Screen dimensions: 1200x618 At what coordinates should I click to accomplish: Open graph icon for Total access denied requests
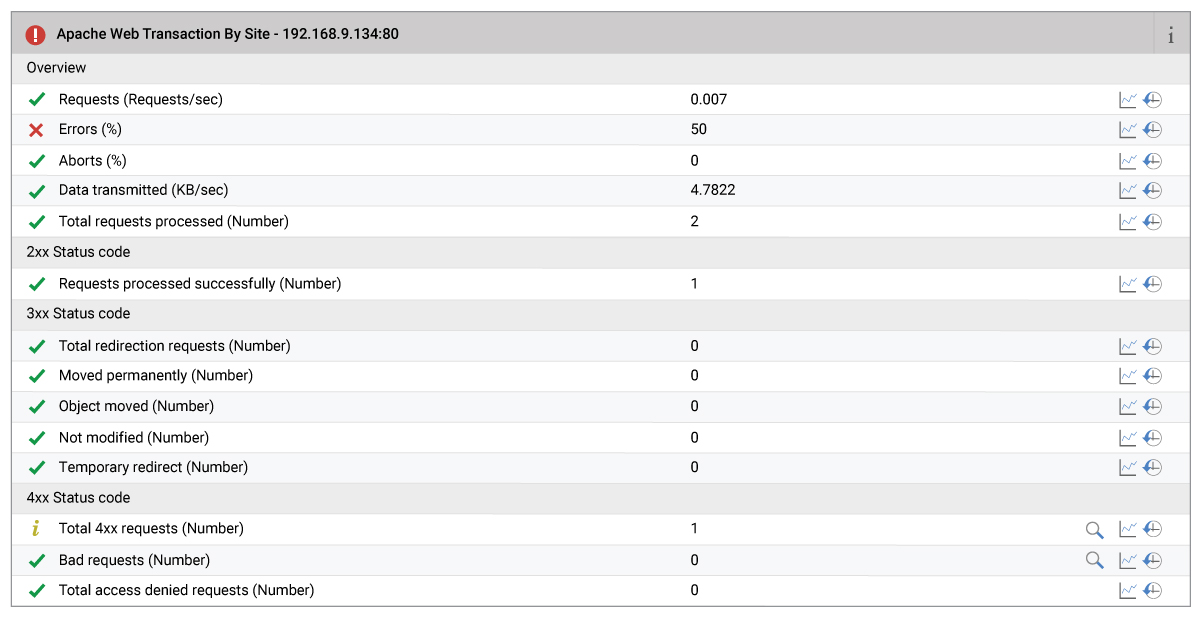[x=1128, y=590]
